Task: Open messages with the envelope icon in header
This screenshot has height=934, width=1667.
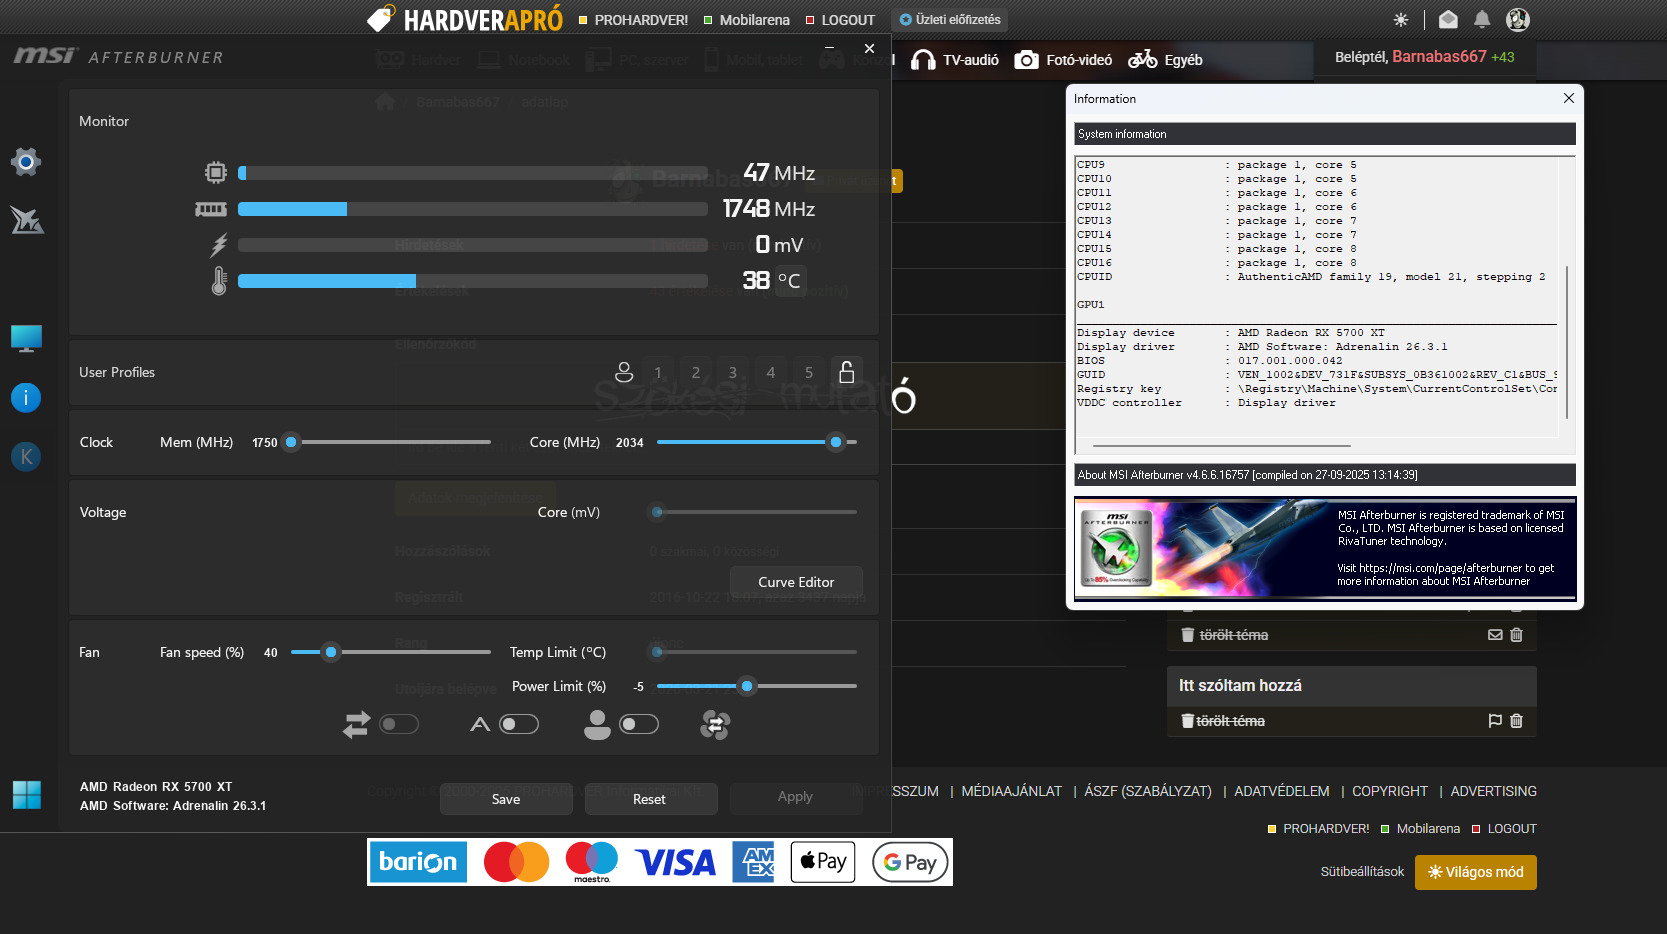Action: tap(1448, 19)
